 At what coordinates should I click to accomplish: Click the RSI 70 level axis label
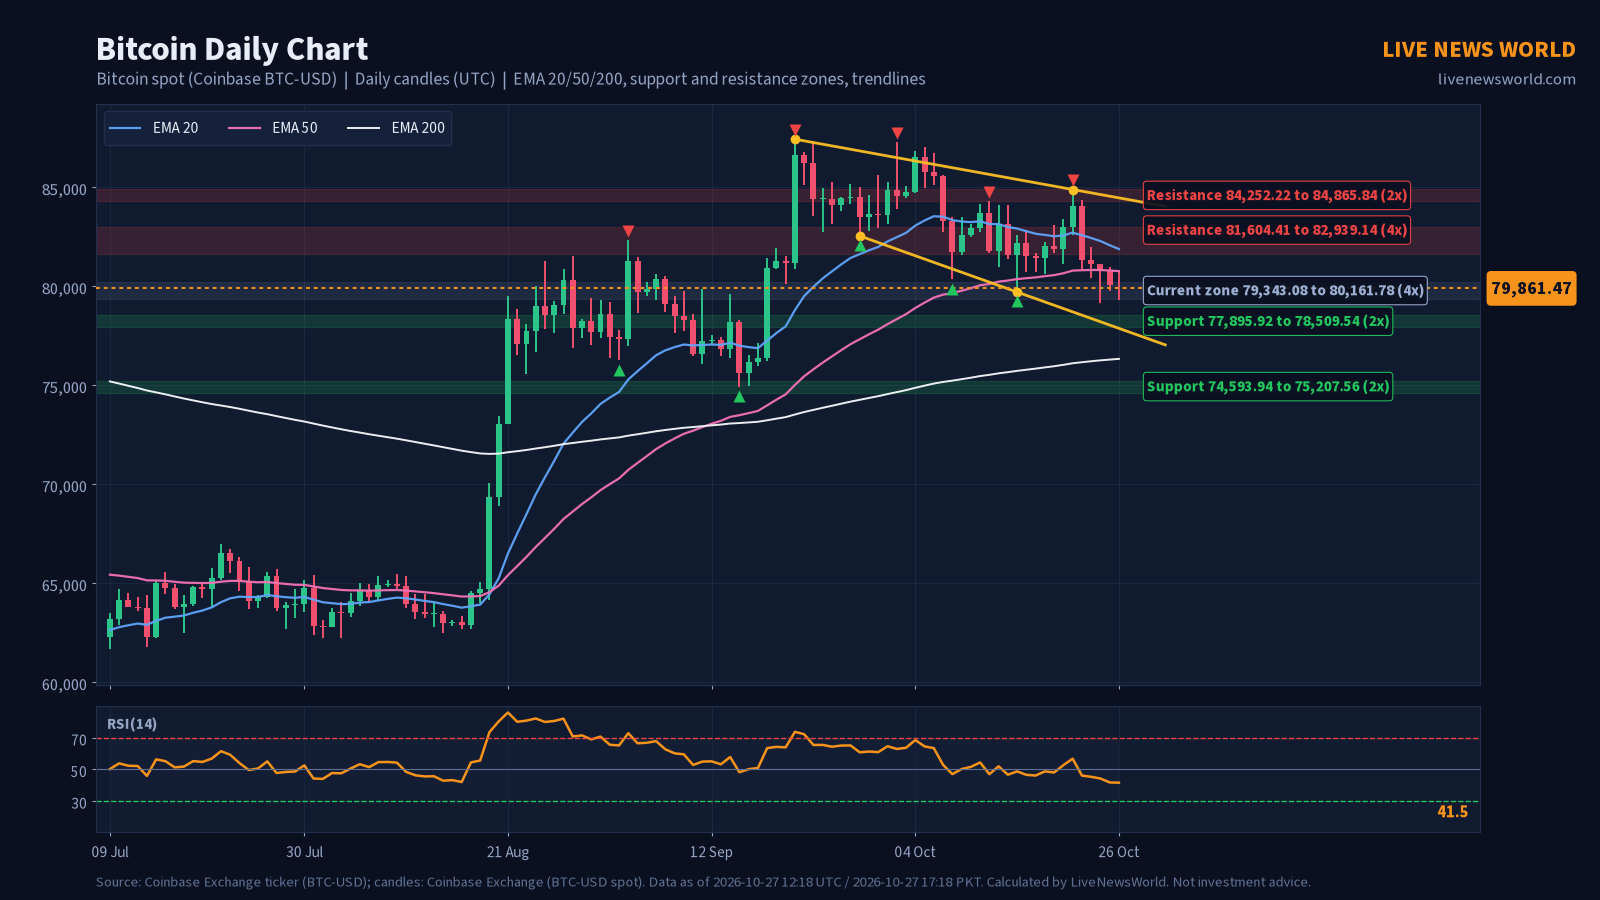point(79,740)
